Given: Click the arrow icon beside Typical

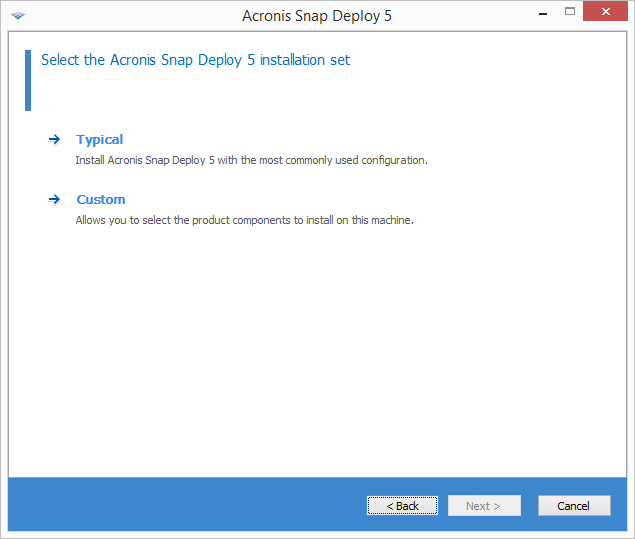Looking at the screenshot, I should tap(54, 140).
